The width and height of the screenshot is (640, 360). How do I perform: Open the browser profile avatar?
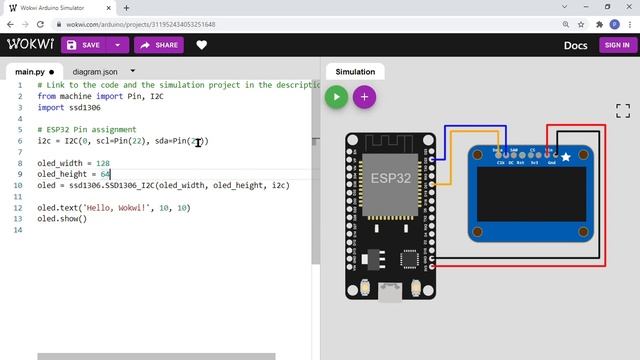(x=615, y=24)
